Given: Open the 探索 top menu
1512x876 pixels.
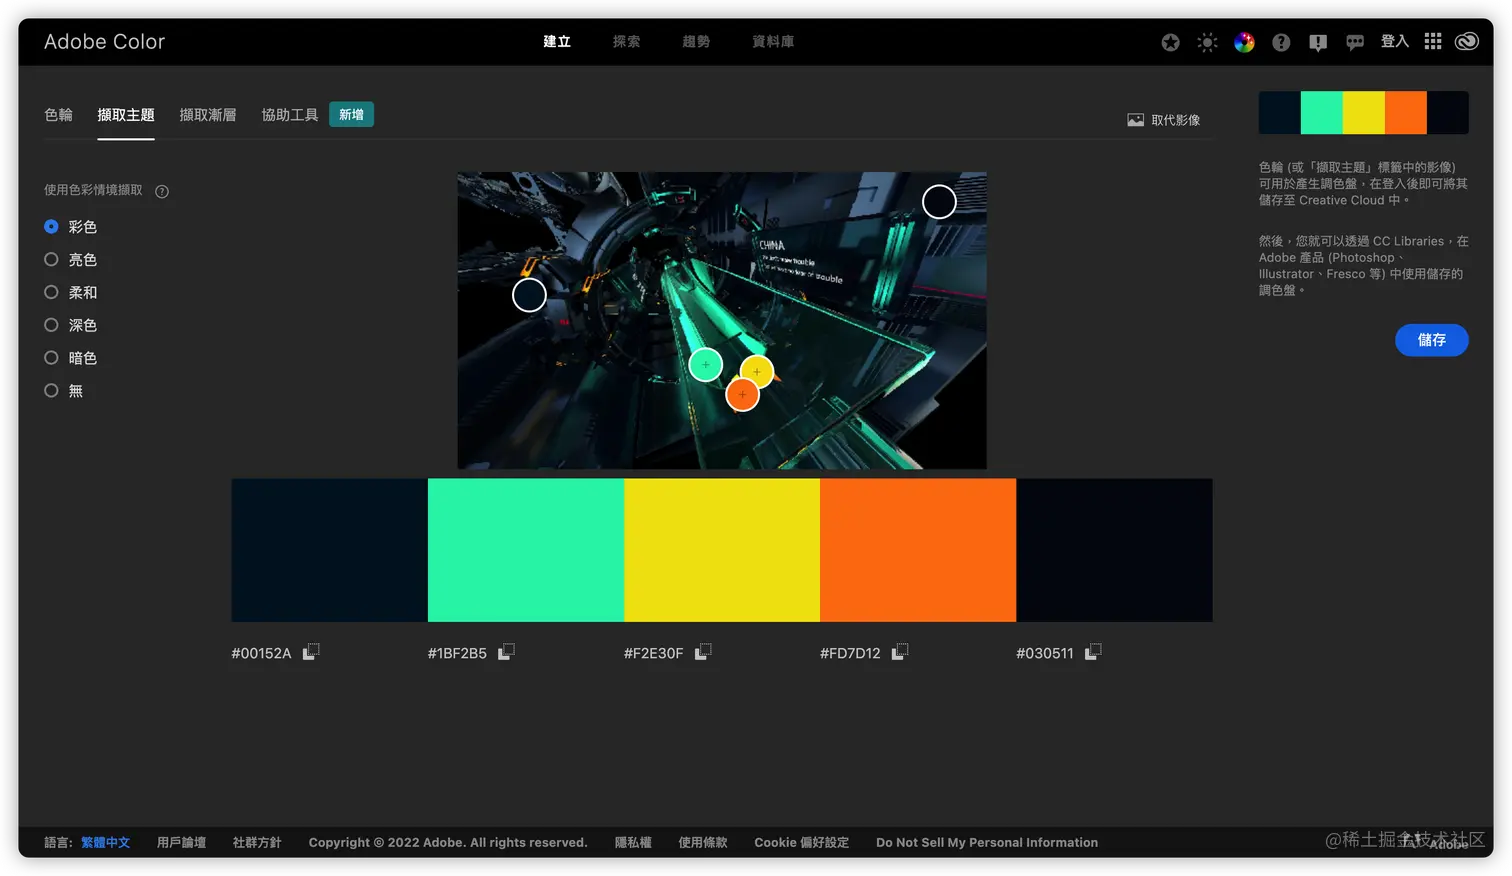Looking at the screenshot, I should (626, 42).
